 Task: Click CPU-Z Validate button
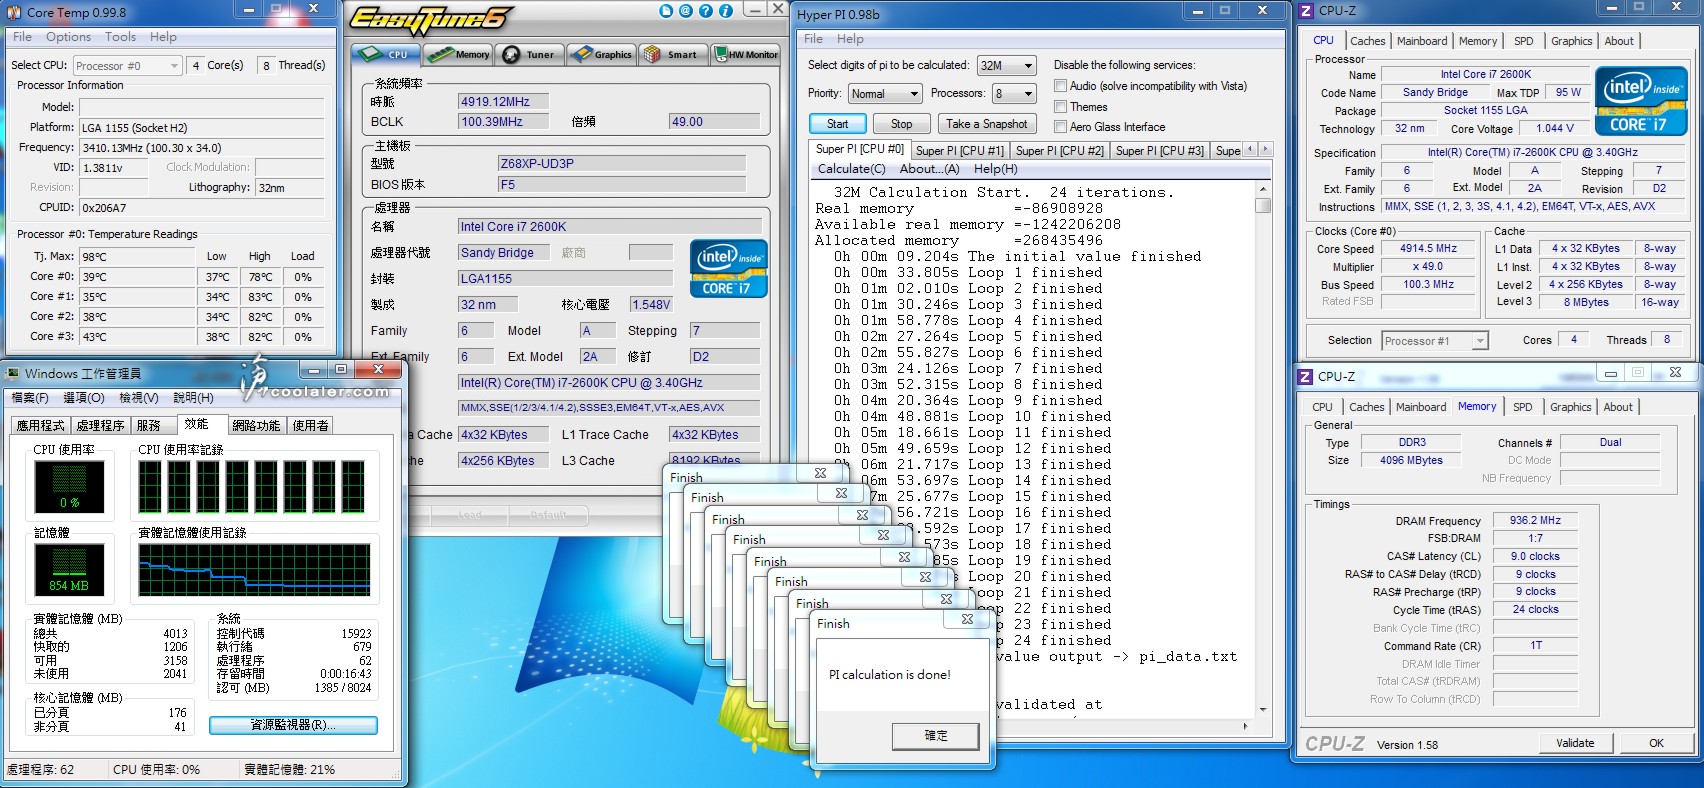tap(1575, 743)
